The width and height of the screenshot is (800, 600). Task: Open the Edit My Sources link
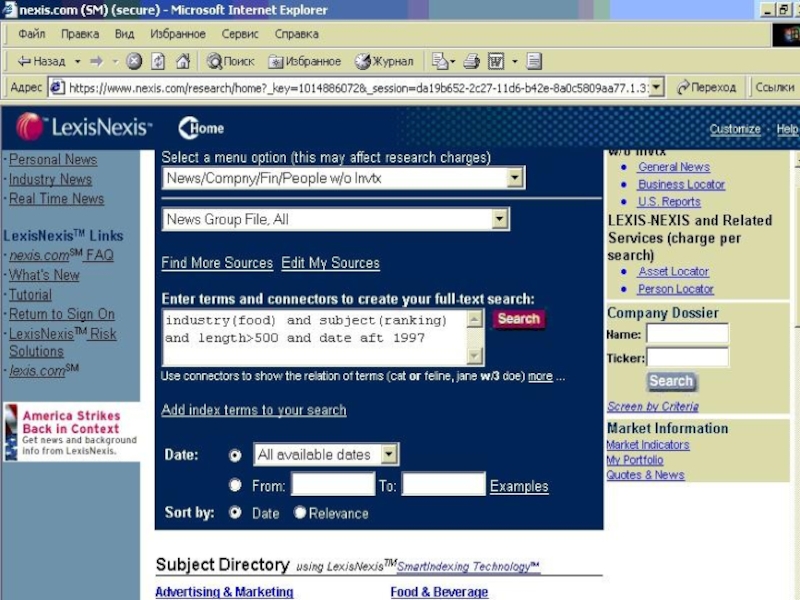331,263
